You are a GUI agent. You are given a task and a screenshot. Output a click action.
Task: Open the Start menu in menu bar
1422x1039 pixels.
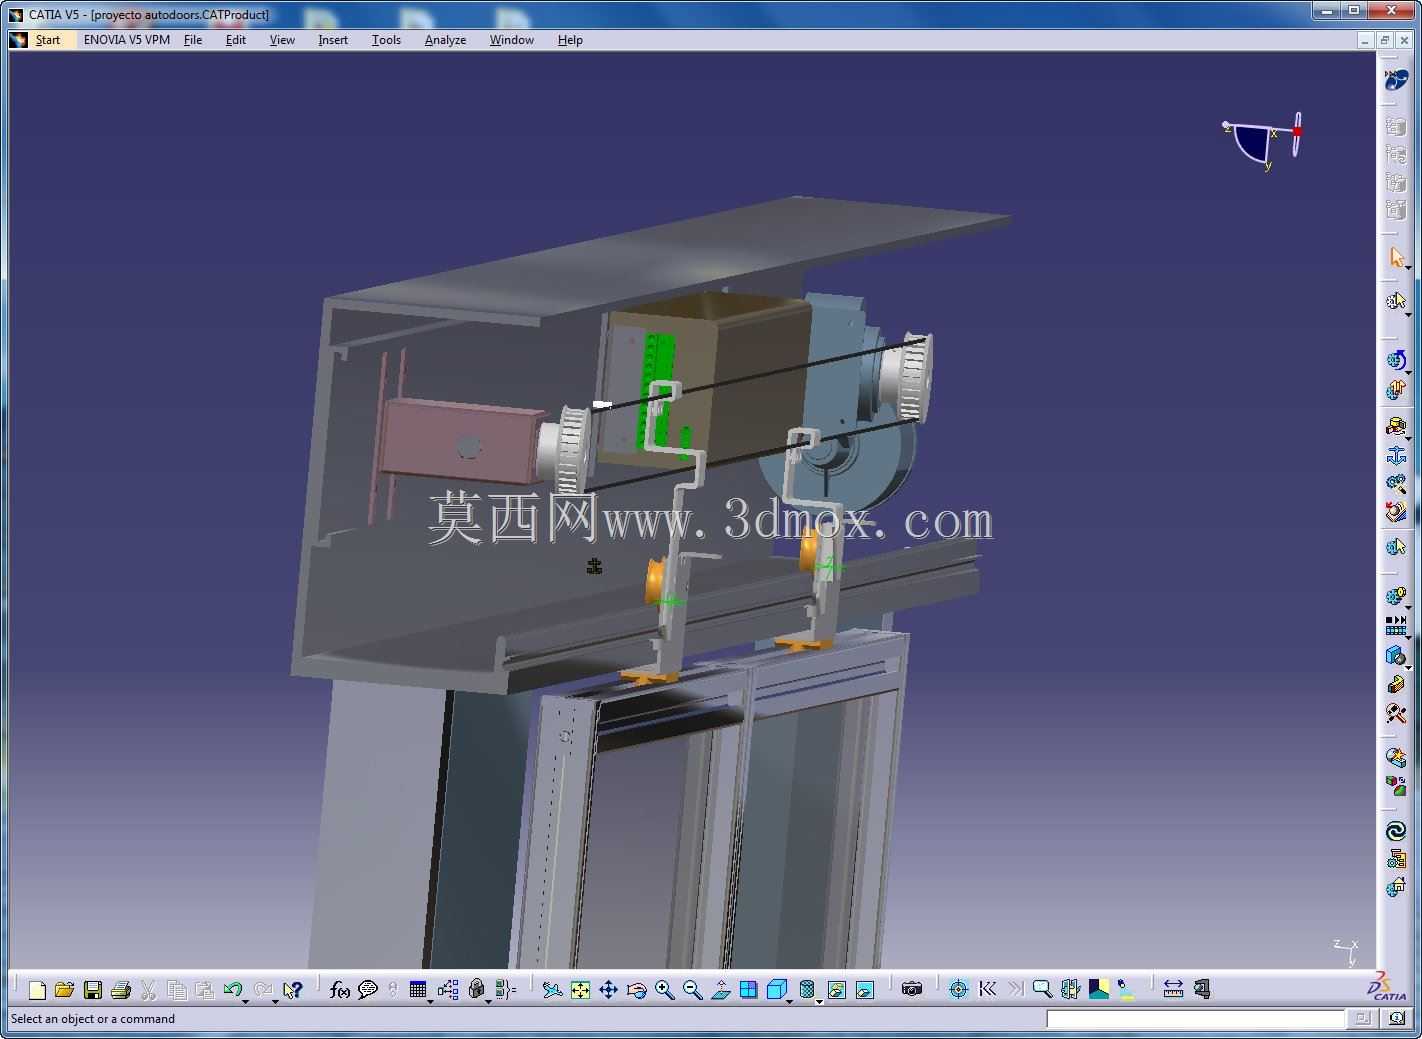47,40
